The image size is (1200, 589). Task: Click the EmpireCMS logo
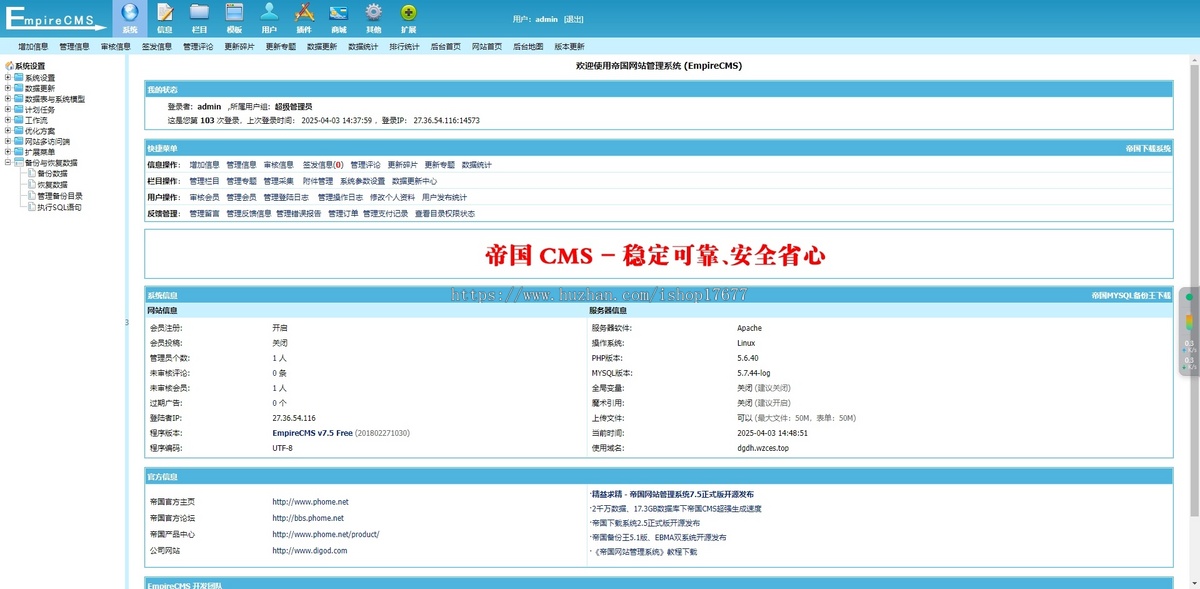click(54, 20)
